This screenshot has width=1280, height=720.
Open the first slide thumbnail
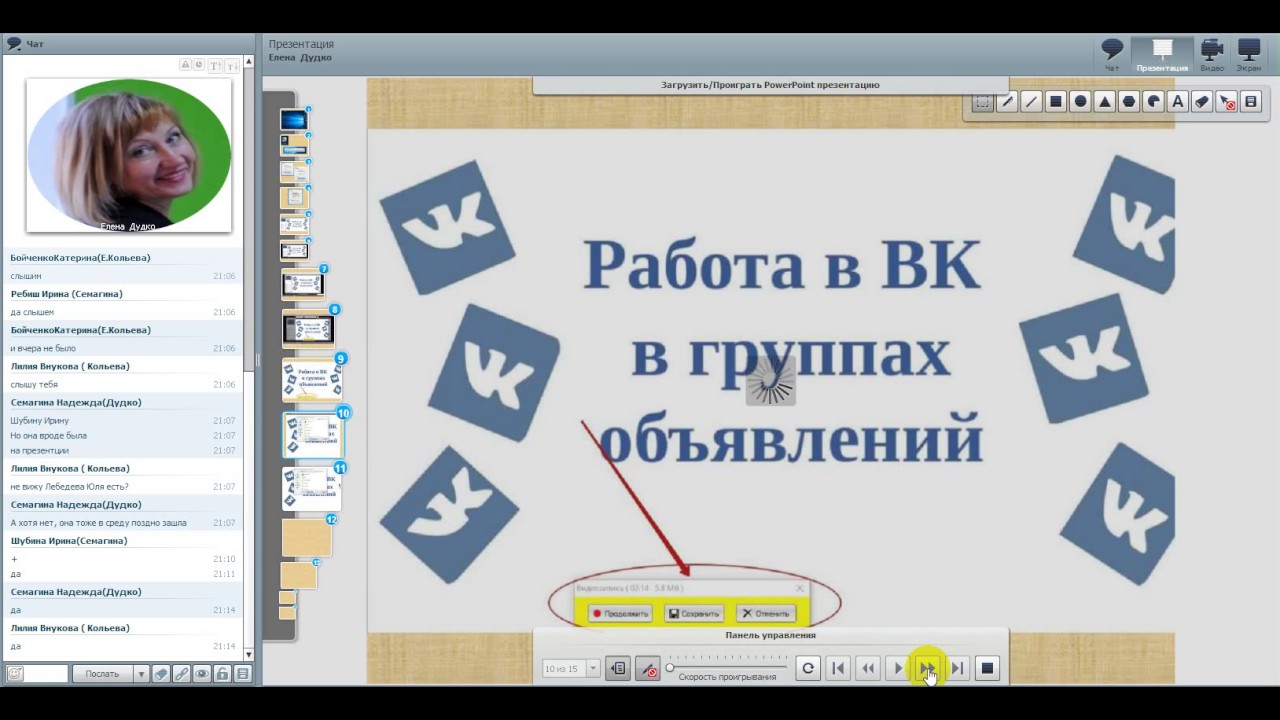(294, 120)
